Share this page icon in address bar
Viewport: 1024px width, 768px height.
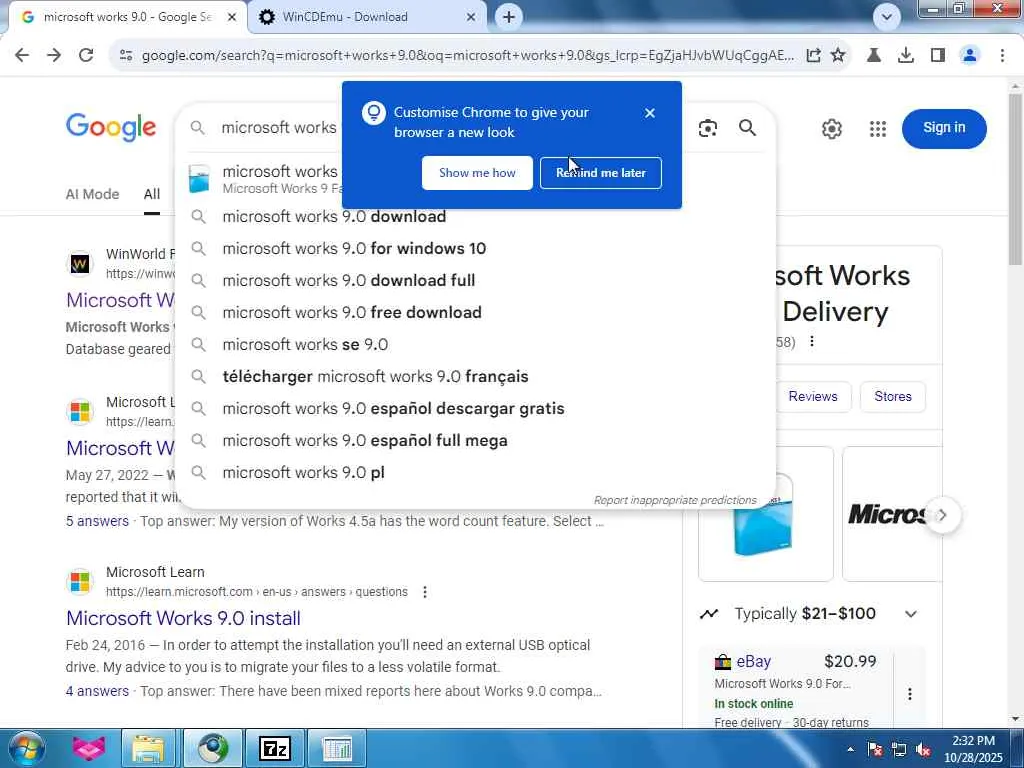coord(813,56)
